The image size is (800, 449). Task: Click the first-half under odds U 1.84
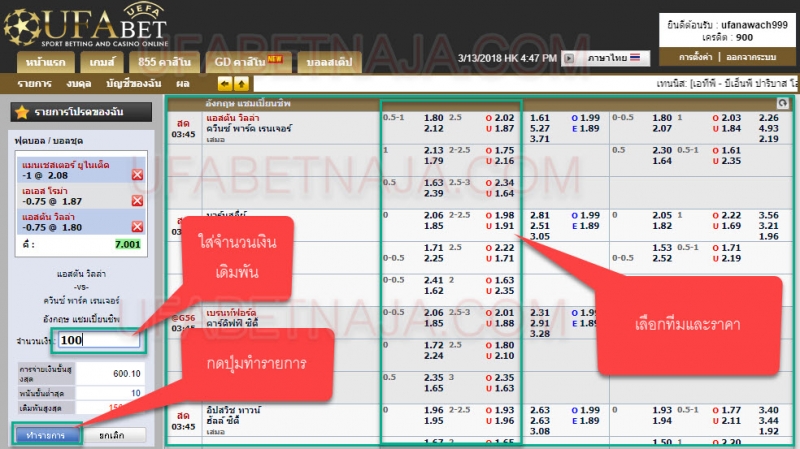click(x=727, y=129)
